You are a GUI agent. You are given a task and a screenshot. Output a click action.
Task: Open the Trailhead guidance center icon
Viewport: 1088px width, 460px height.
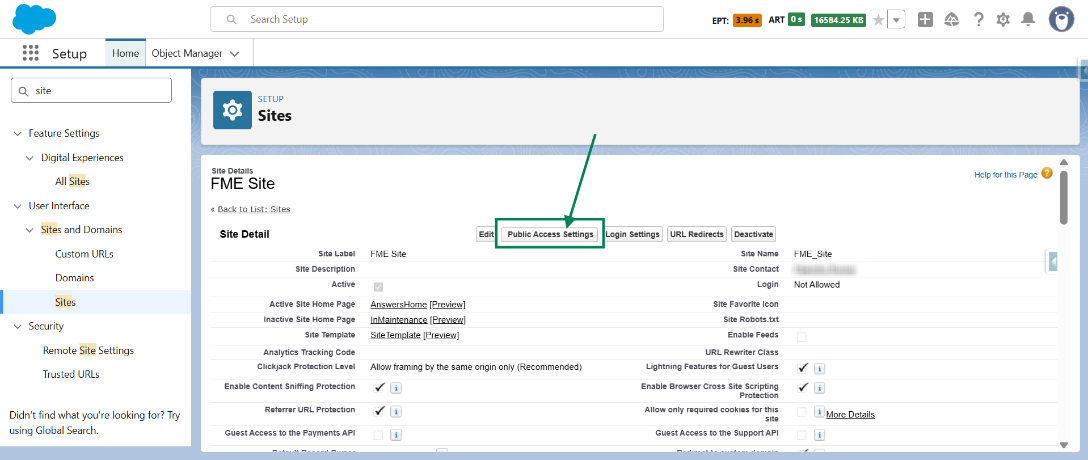click(x=951, y=19)
